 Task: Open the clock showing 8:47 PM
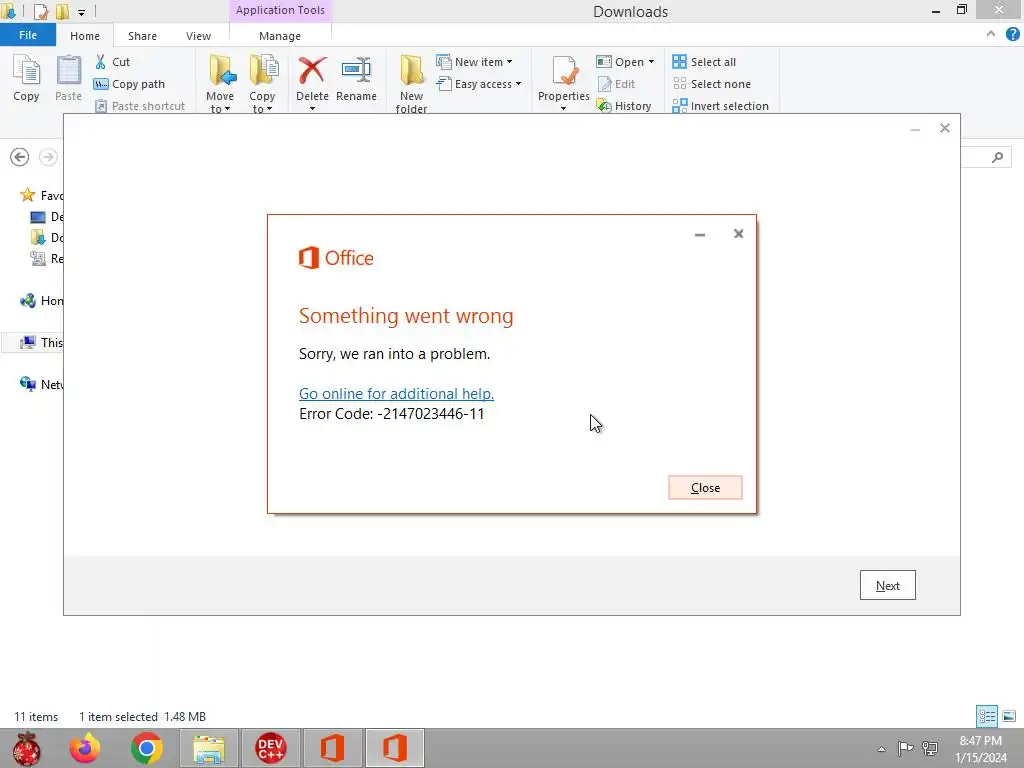(980, 748)
